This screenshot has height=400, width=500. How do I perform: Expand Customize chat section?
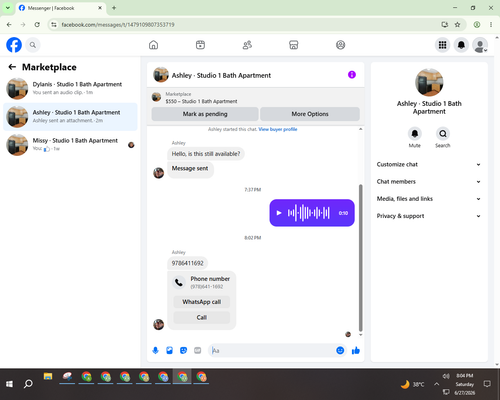[x=429, y=164]
